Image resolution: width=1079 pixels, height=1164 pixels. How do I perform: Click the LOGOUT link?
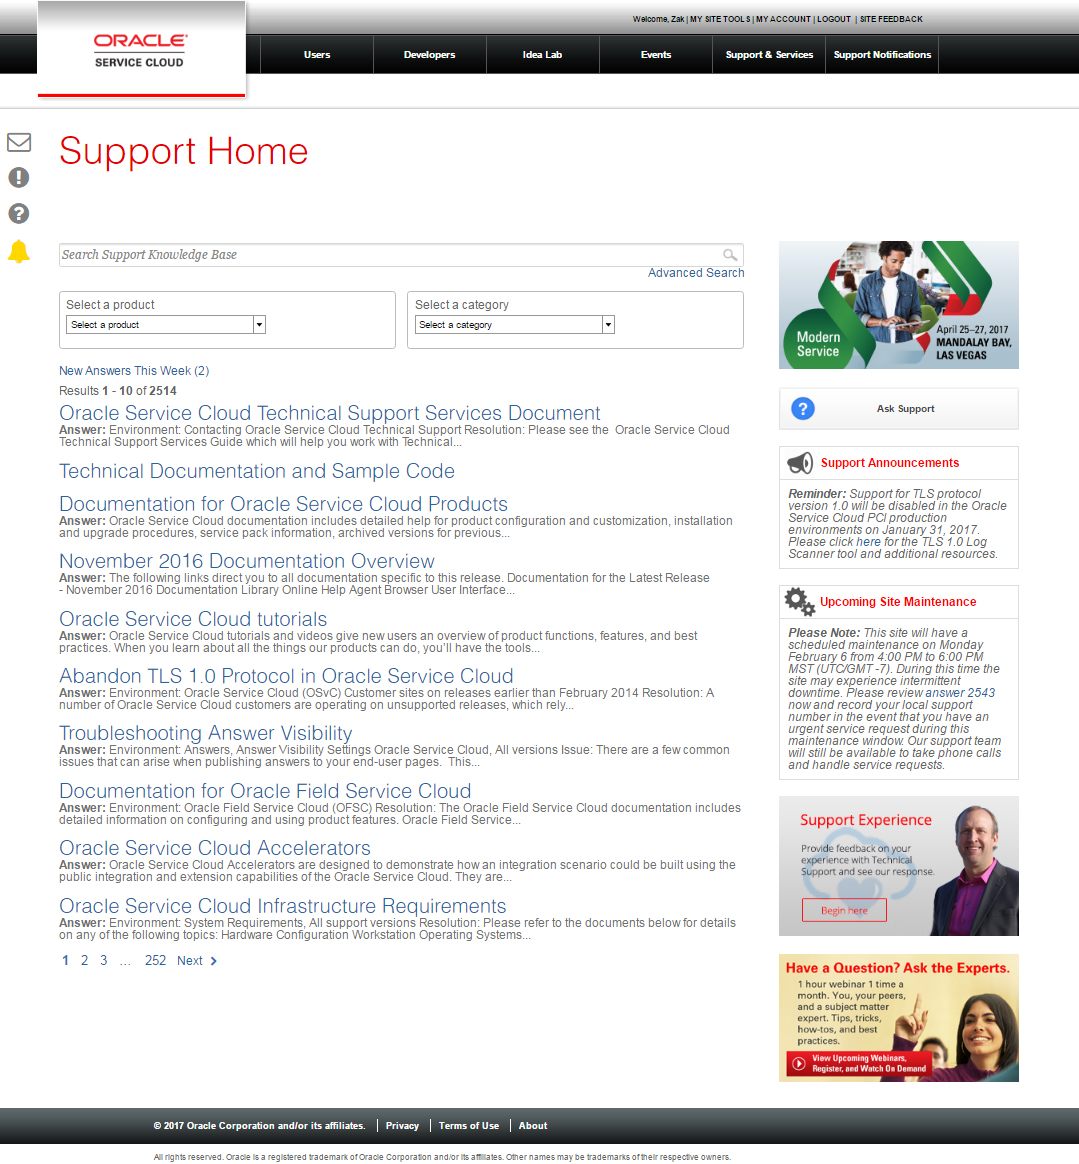pyautogui.click(x=834, y=19)
